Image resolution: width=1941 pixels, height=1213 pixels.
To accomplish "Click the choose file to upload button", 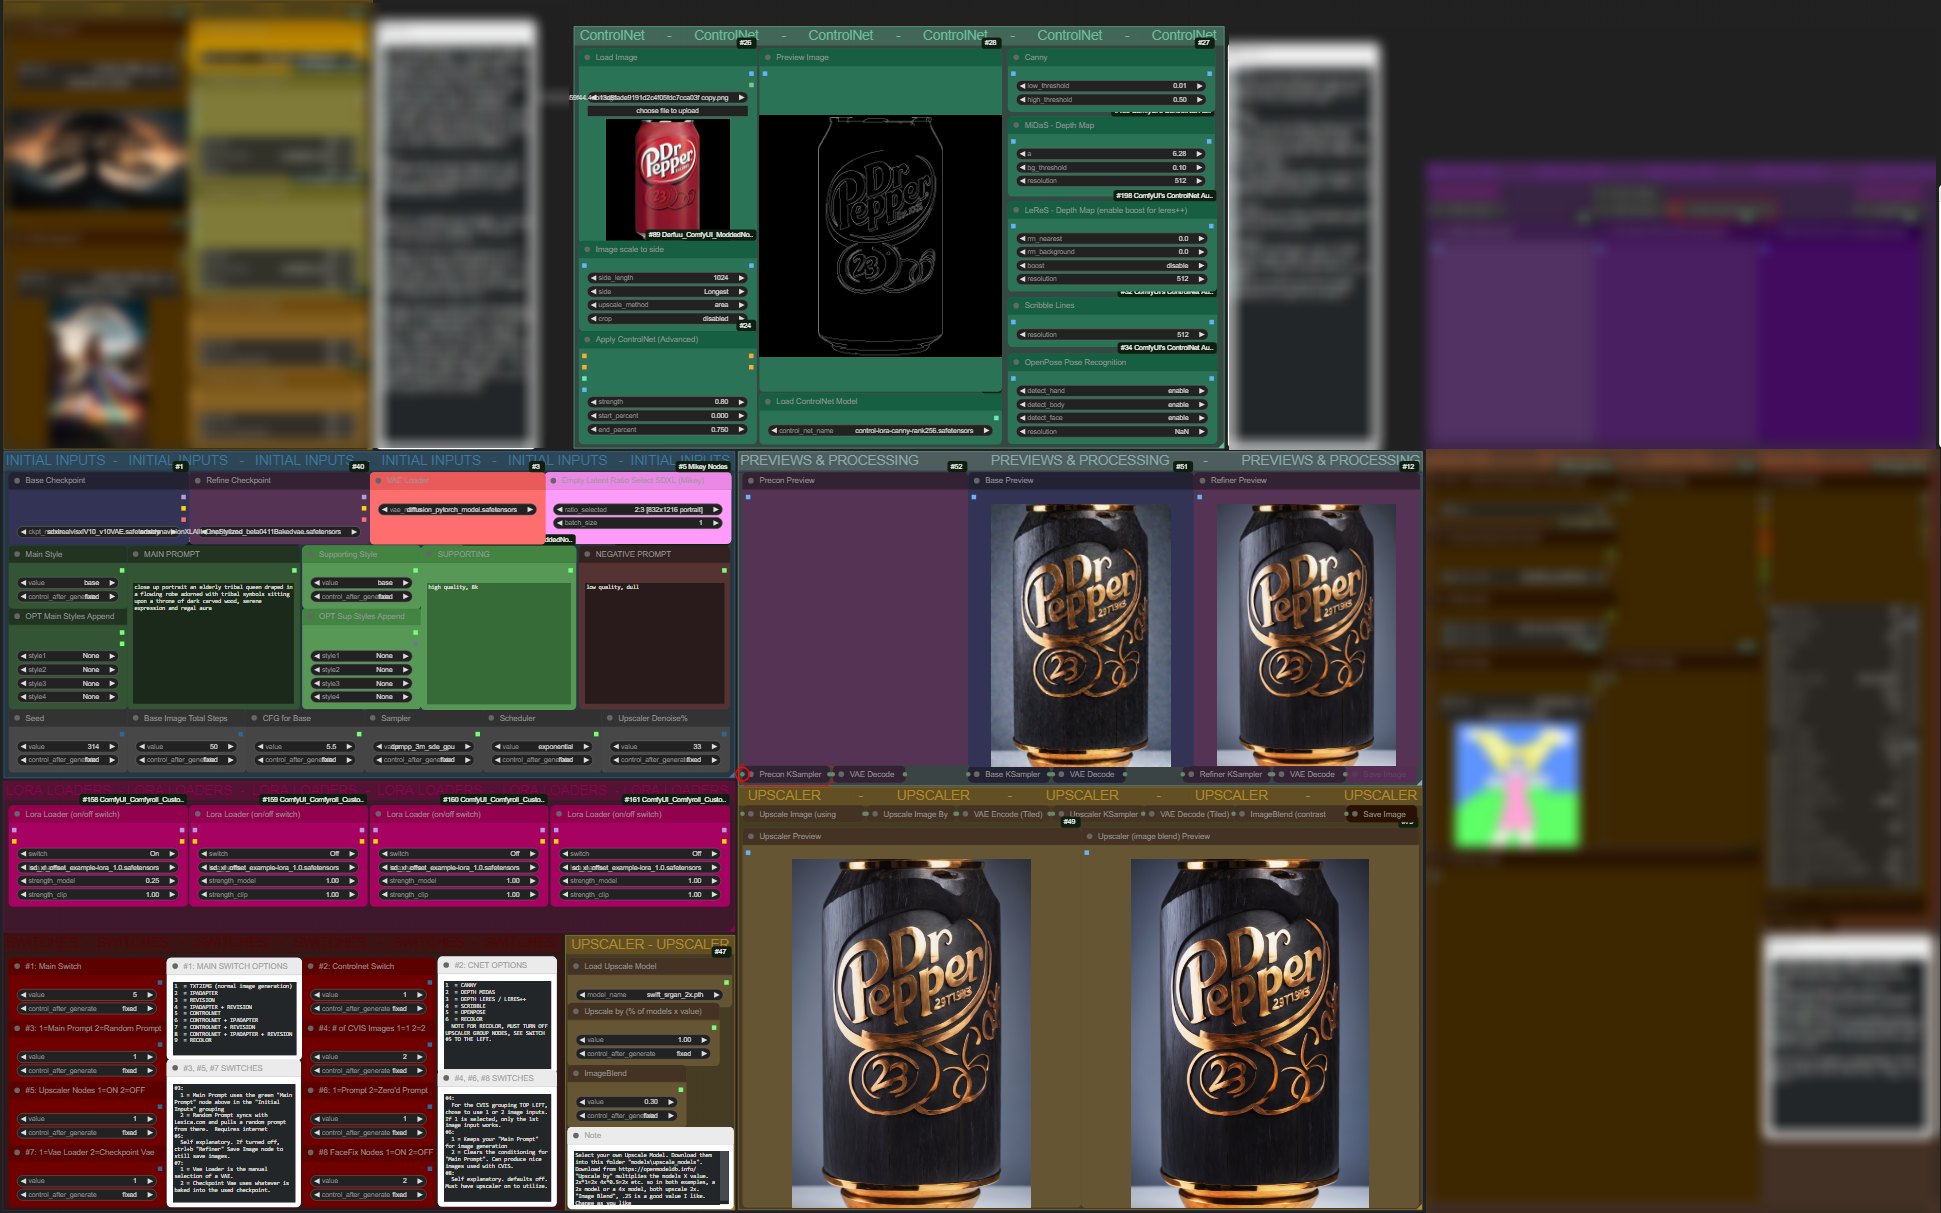I will point(667,111).
